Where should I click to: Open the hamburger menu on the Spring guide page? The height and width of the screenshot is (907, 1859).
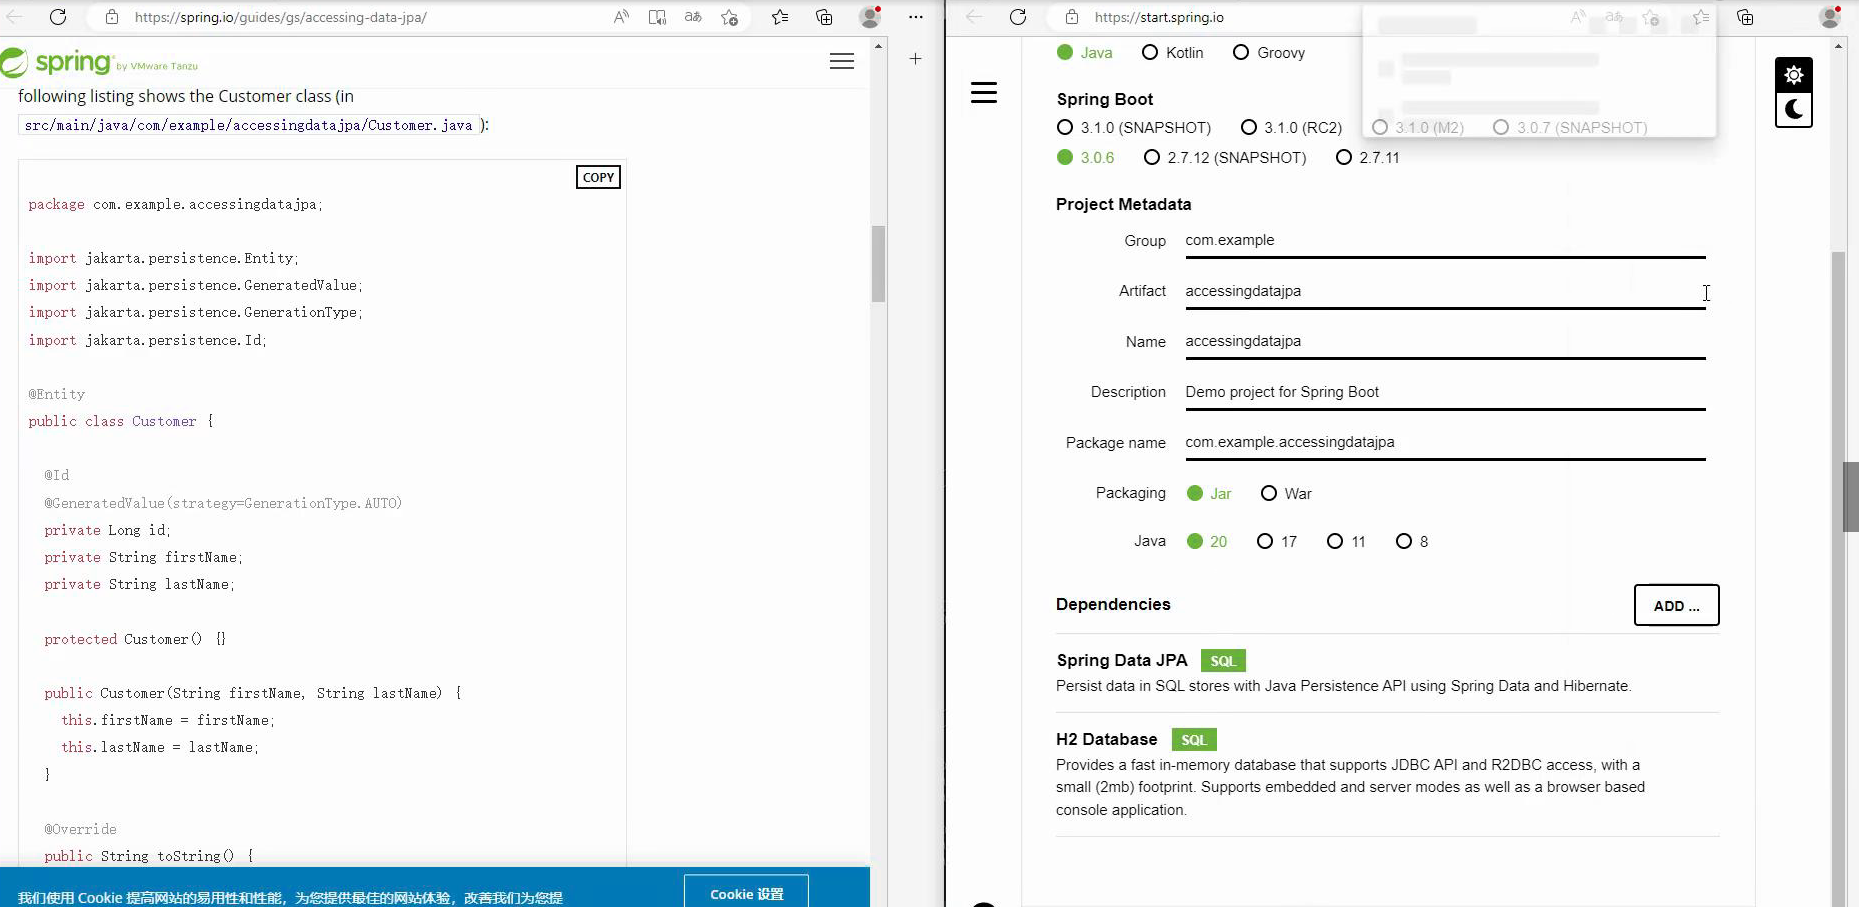coord(842,62)
